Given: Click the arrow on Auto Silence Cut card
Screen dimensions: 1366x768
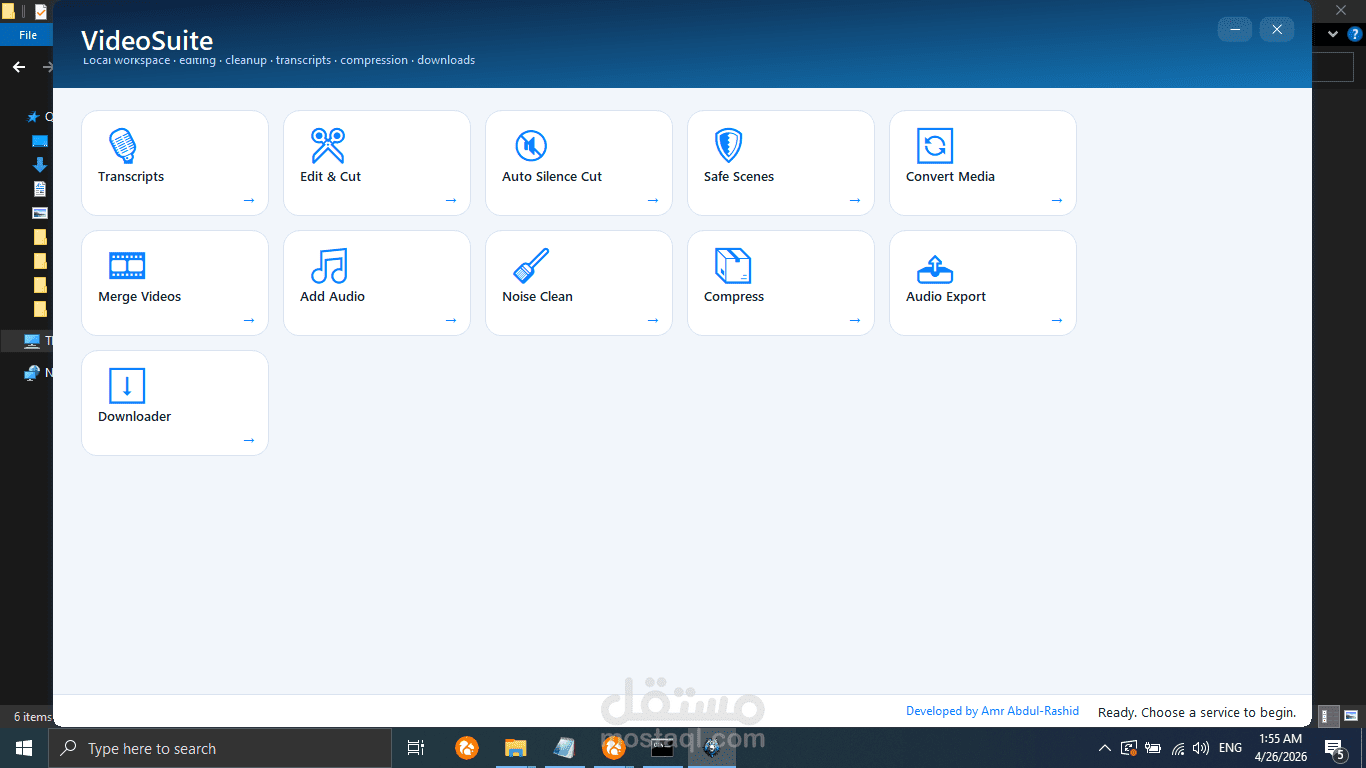Looking at the screenshot, I should tap(653, 200).
